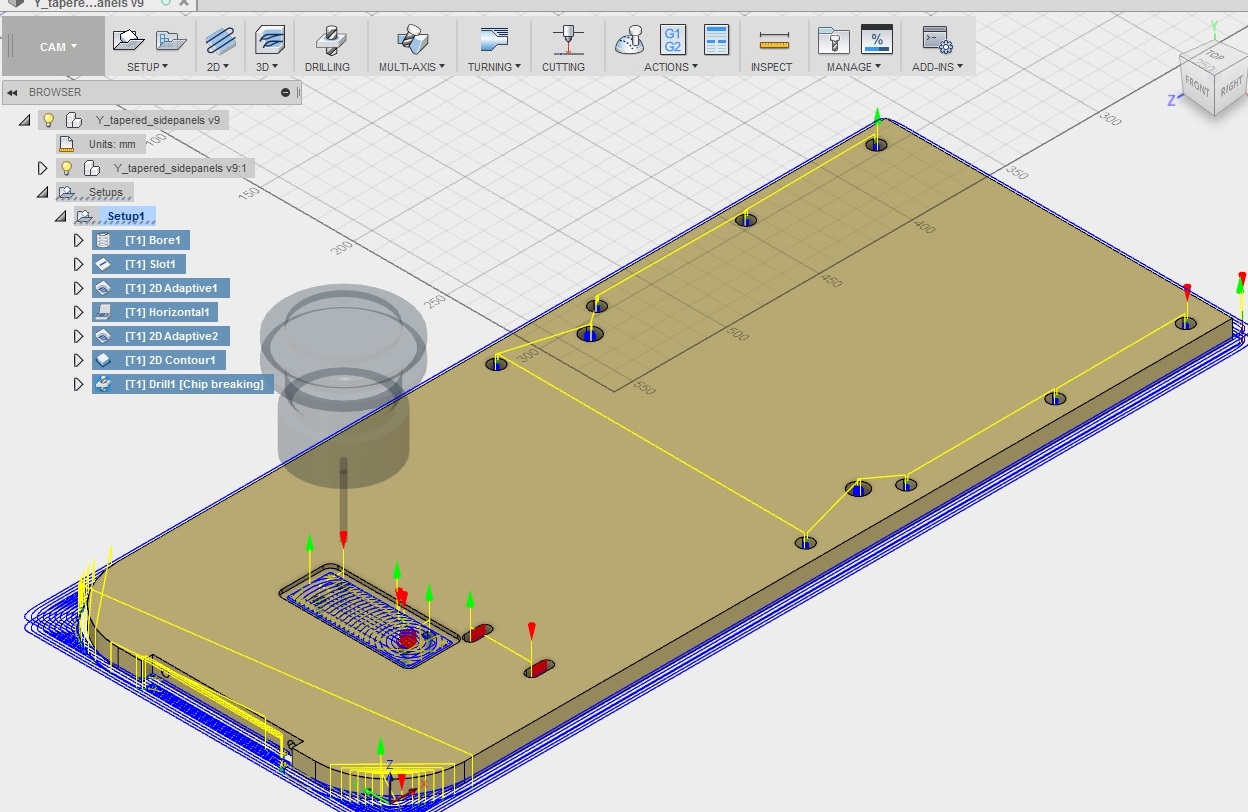Select the Measure ruler icon above Inspect
This screenshot has height=812, width=1248.
[x=774, y=41]
